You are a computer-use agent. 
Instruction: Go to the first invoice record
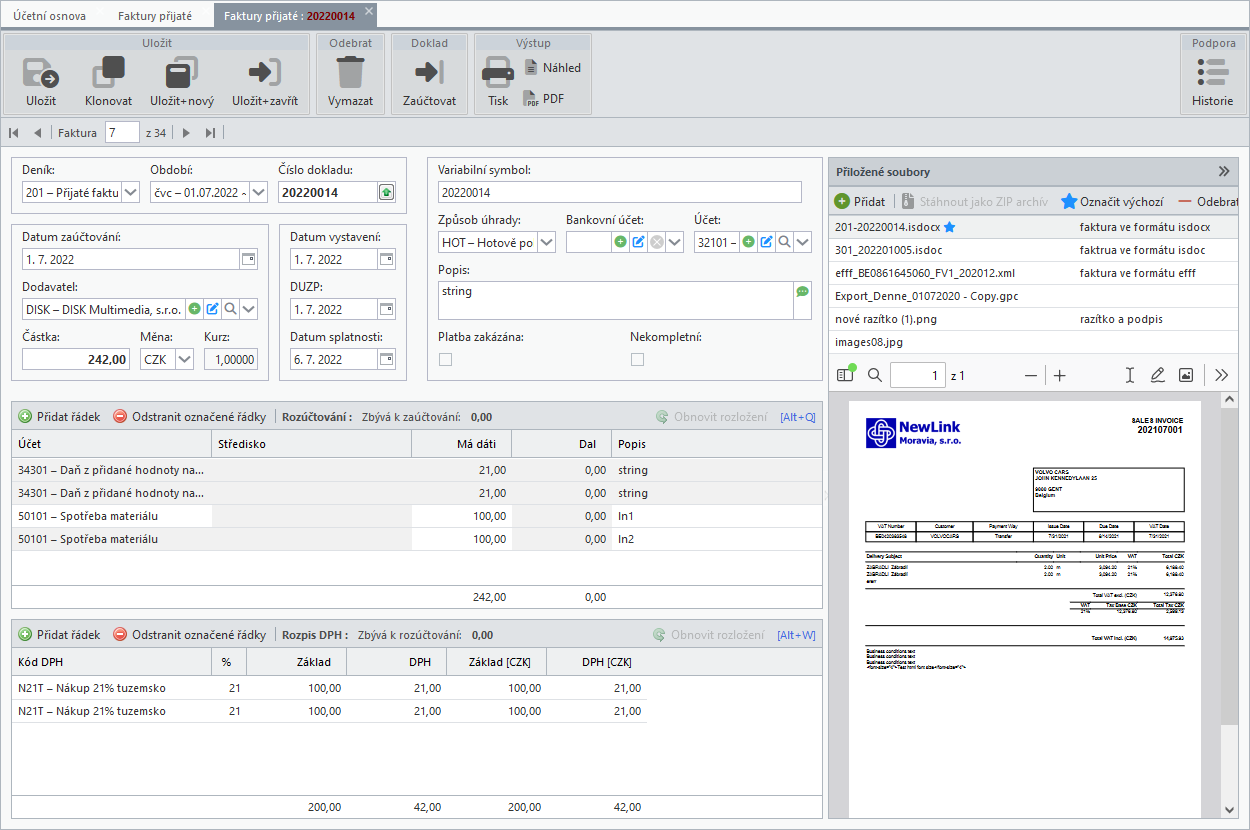pos(14,132)
